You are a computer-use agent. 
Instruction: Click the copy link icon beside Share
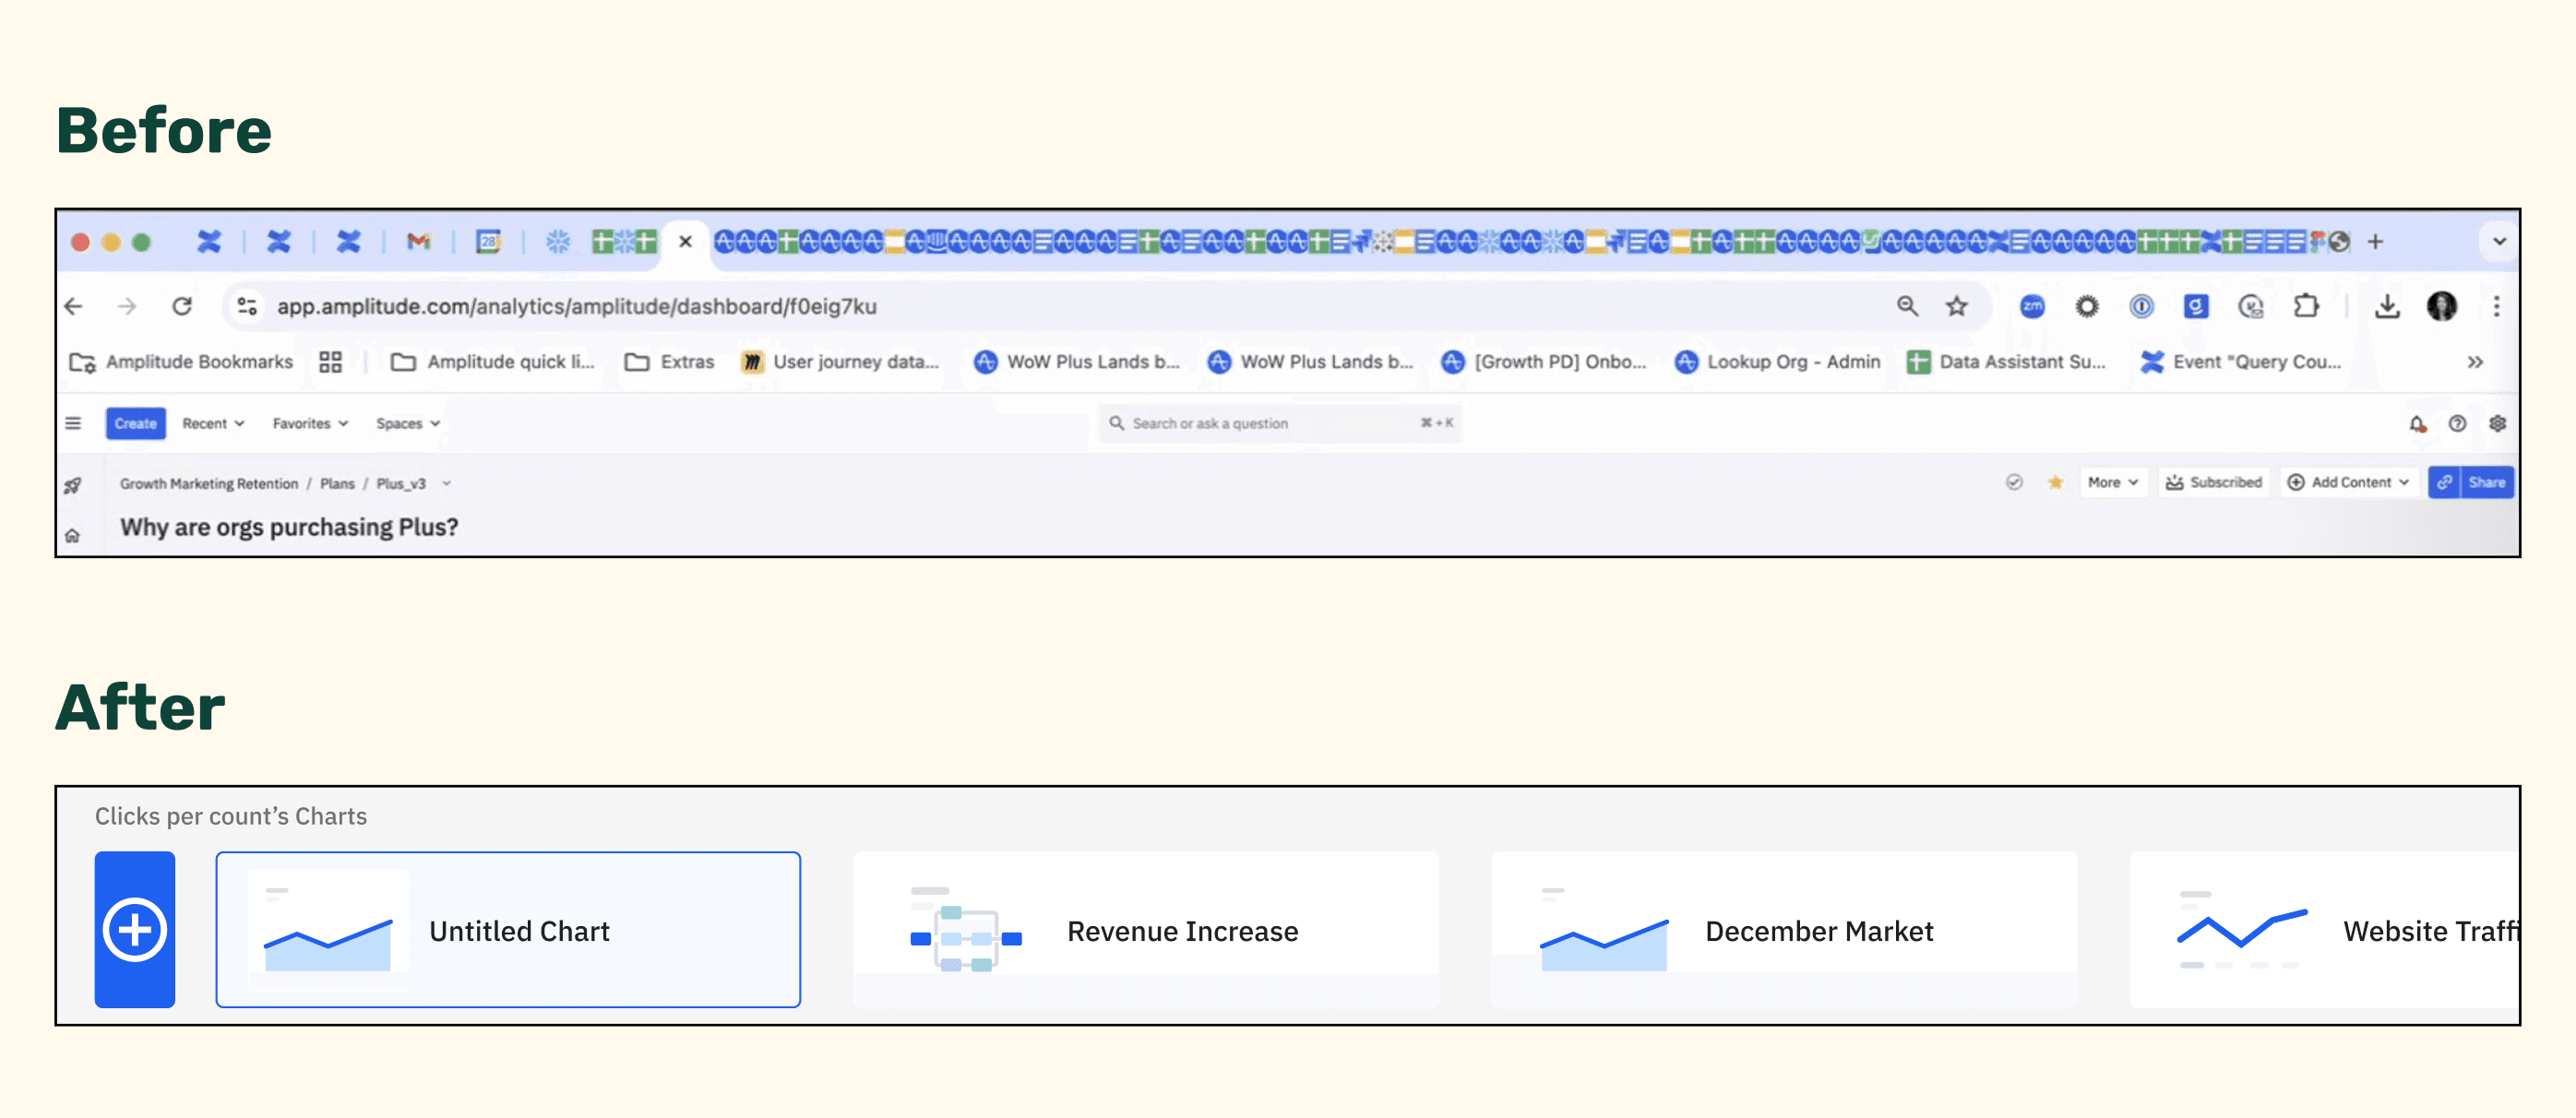[x=2444, y=482]
